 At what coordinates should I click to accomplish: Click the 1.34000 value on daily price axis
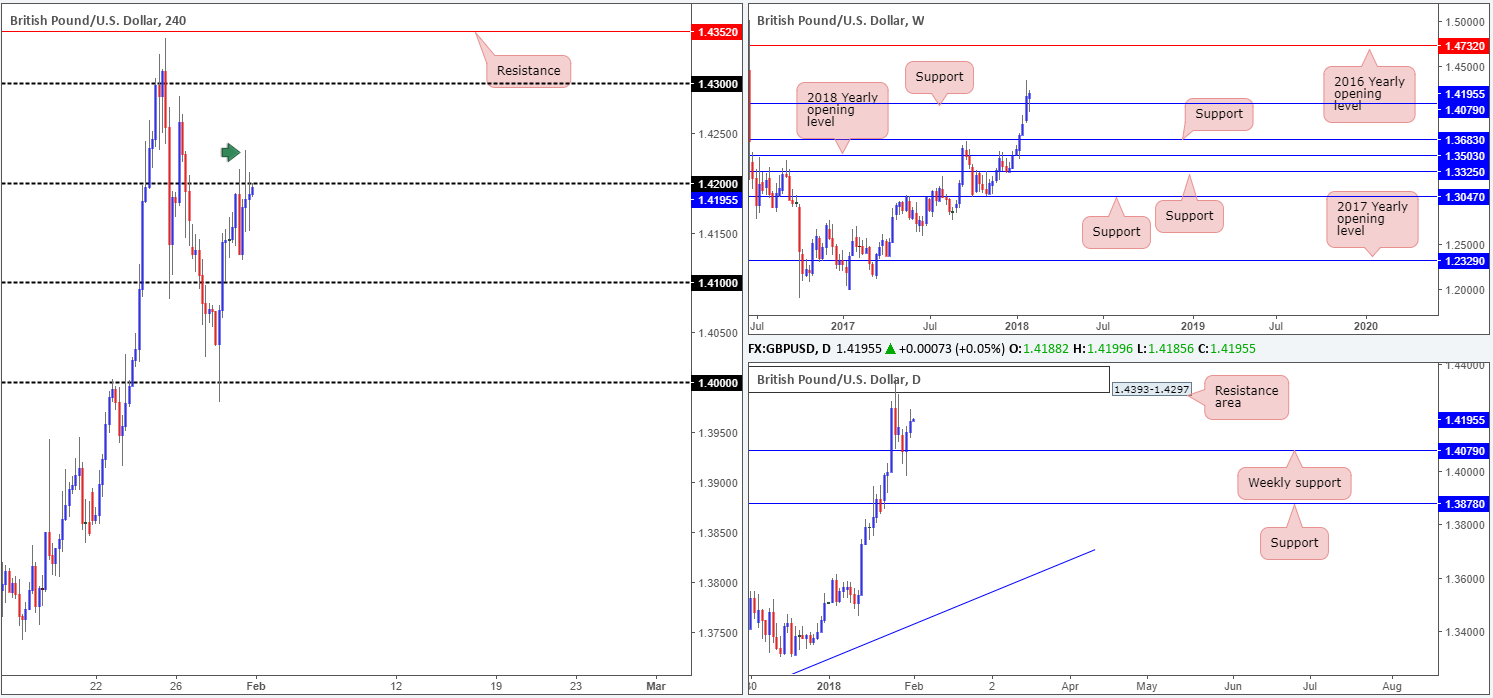[x=1464, y=632]
